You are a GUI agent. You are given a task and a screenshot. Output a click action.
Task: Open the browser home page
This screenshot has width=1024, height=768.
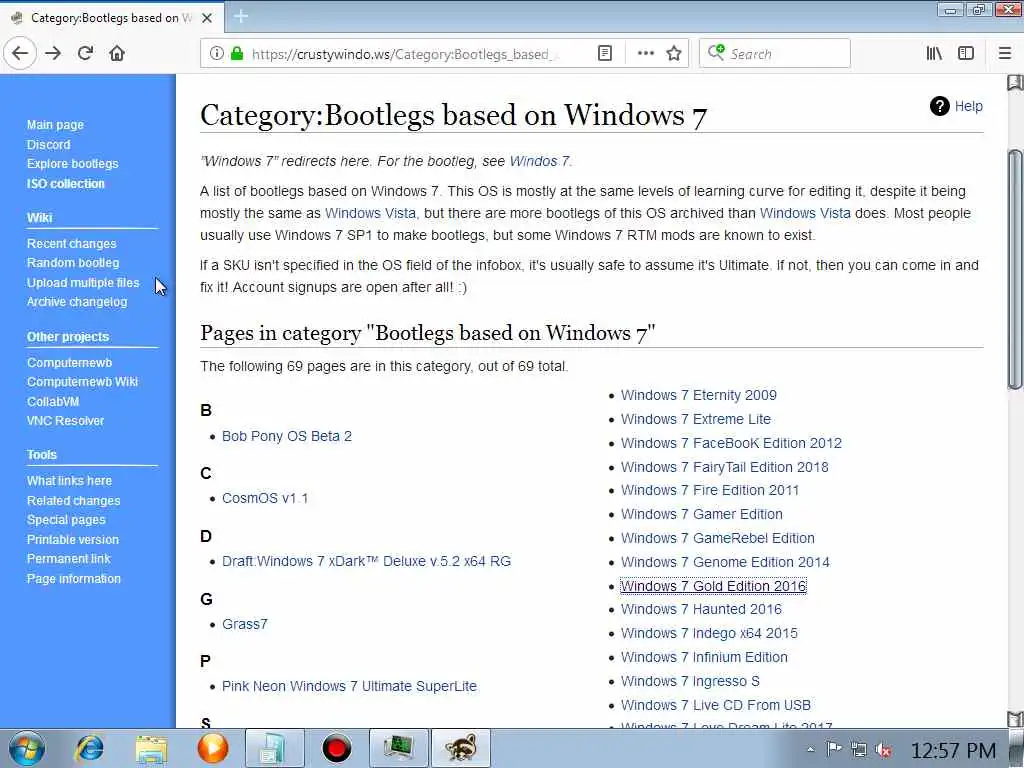(117, 53)
